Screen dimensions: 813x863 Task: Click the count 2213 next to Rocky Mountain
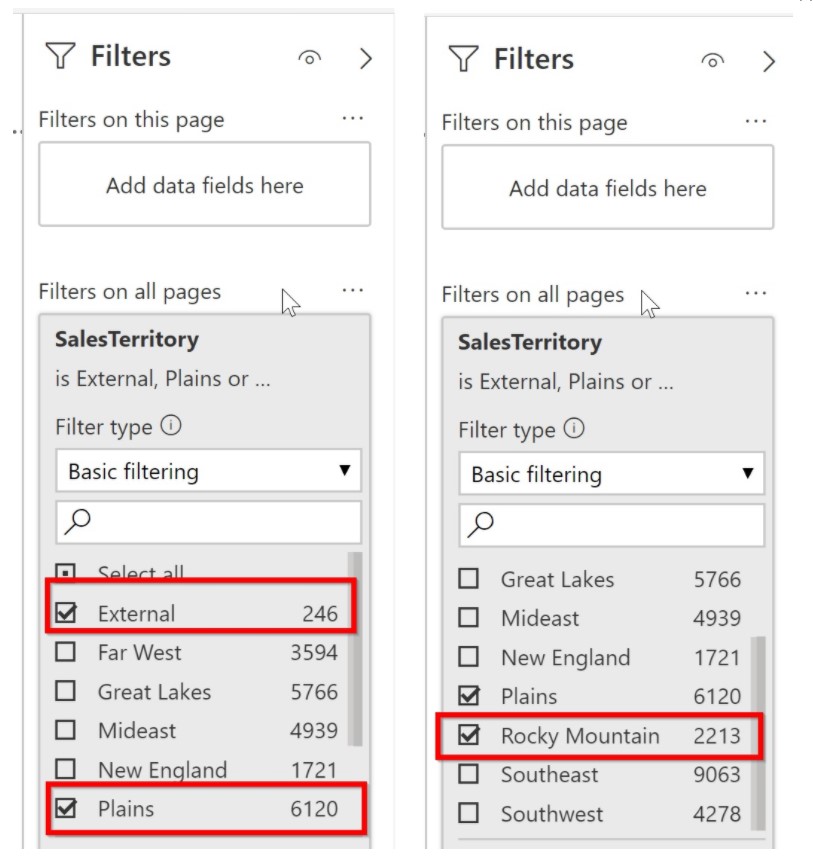pyautogui.click(x=717, y=735)
